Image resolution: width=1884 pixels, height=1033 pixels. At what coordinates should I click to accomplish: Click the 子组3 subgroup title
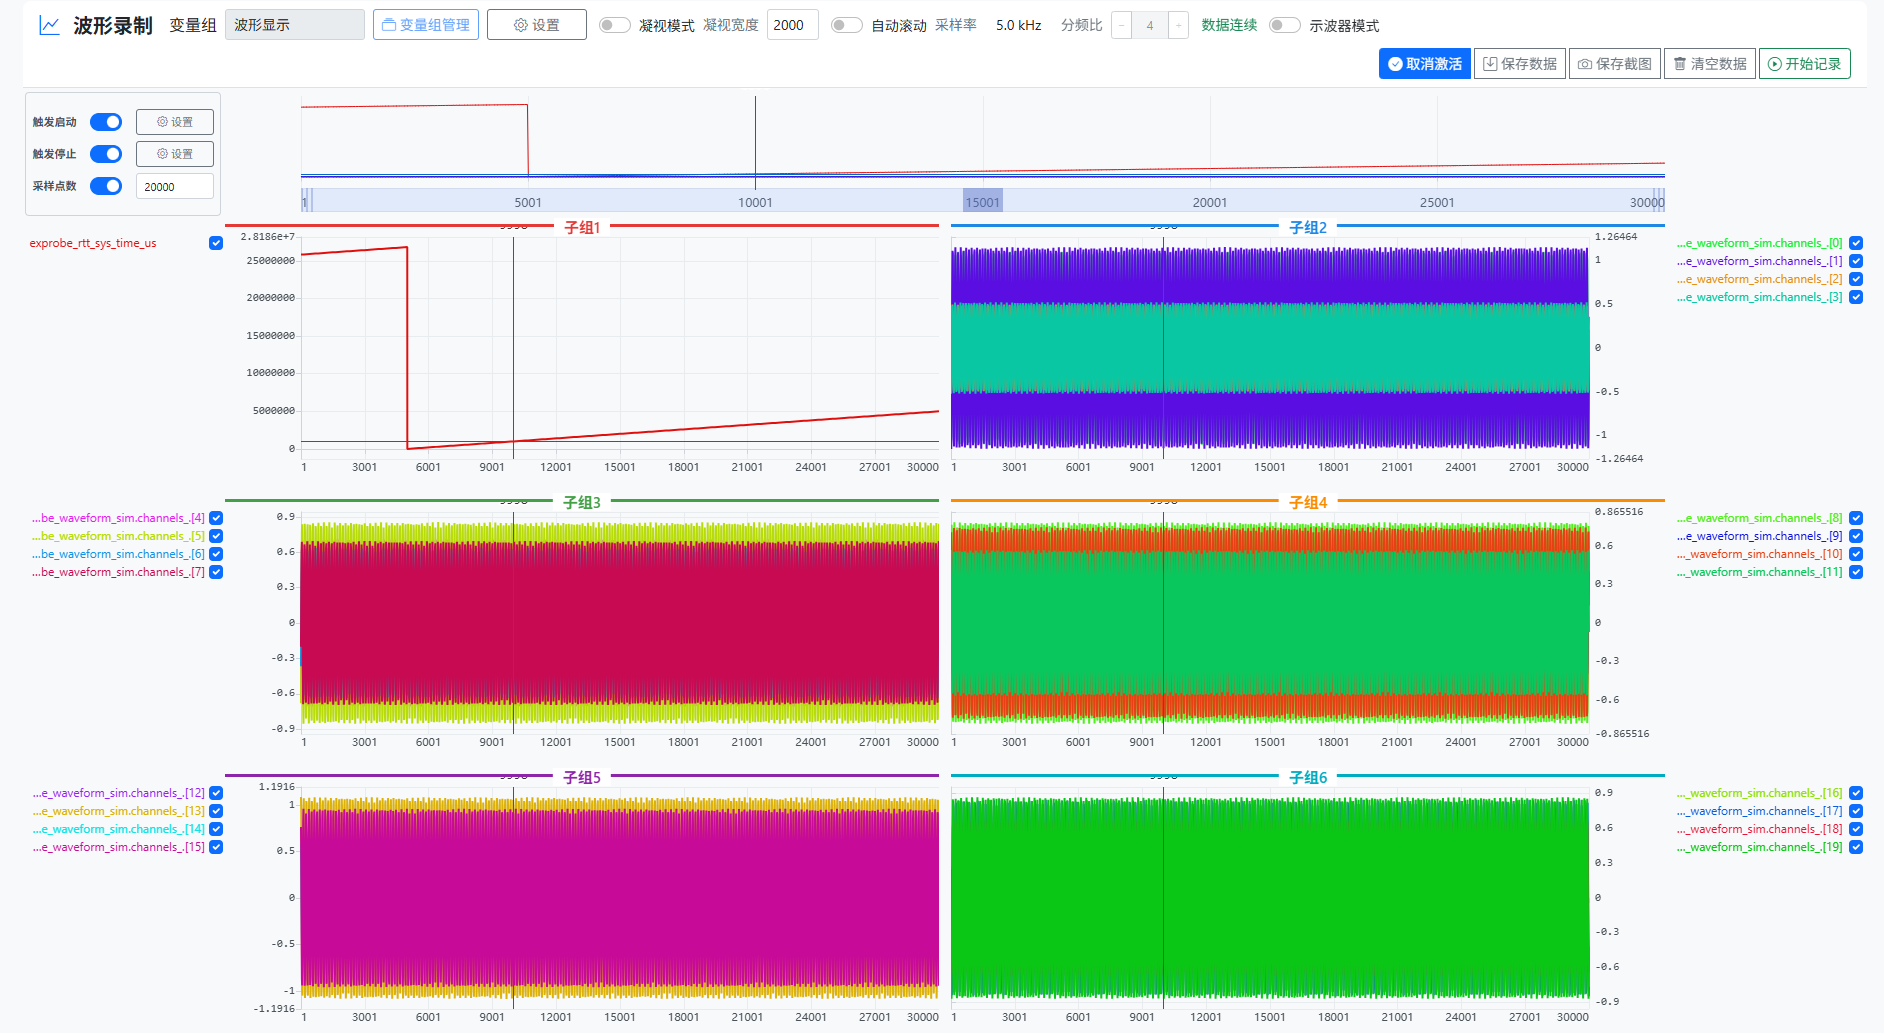(x=582, y=503)
